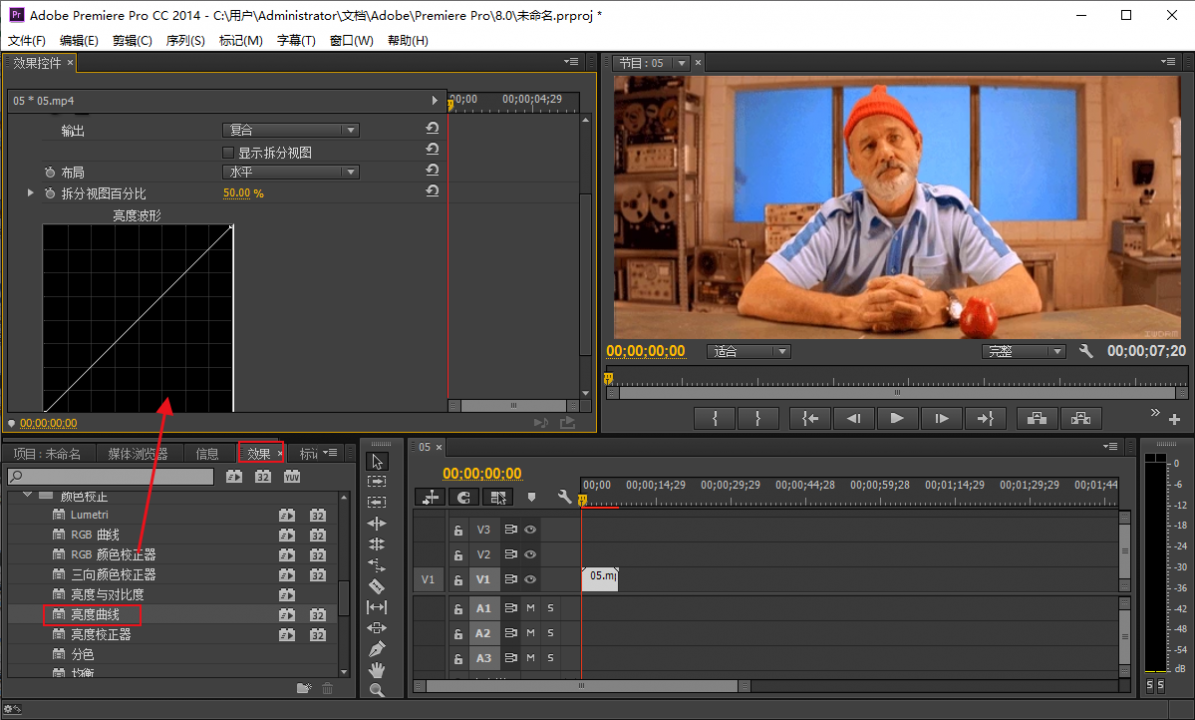Image resolution: width=1195 pixels, height=720 pixels.
Task: Enable the 显示拆分视图 checkbox
Action: pyautogui.click(x=228, y=152)
